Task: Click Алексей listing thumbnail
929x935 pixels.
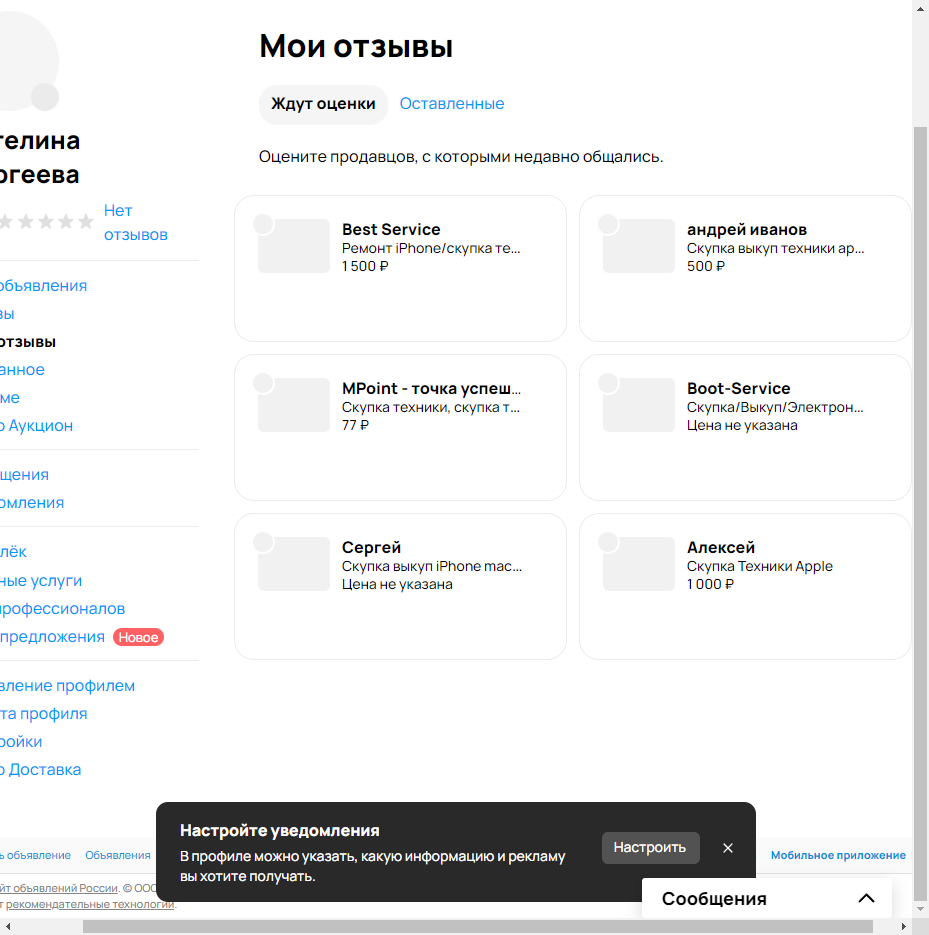Action: click(x=639, y=564)
